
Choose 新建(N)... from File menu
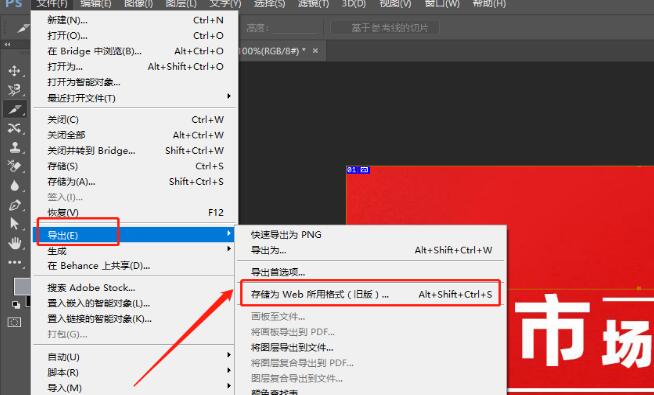point(135,20)
